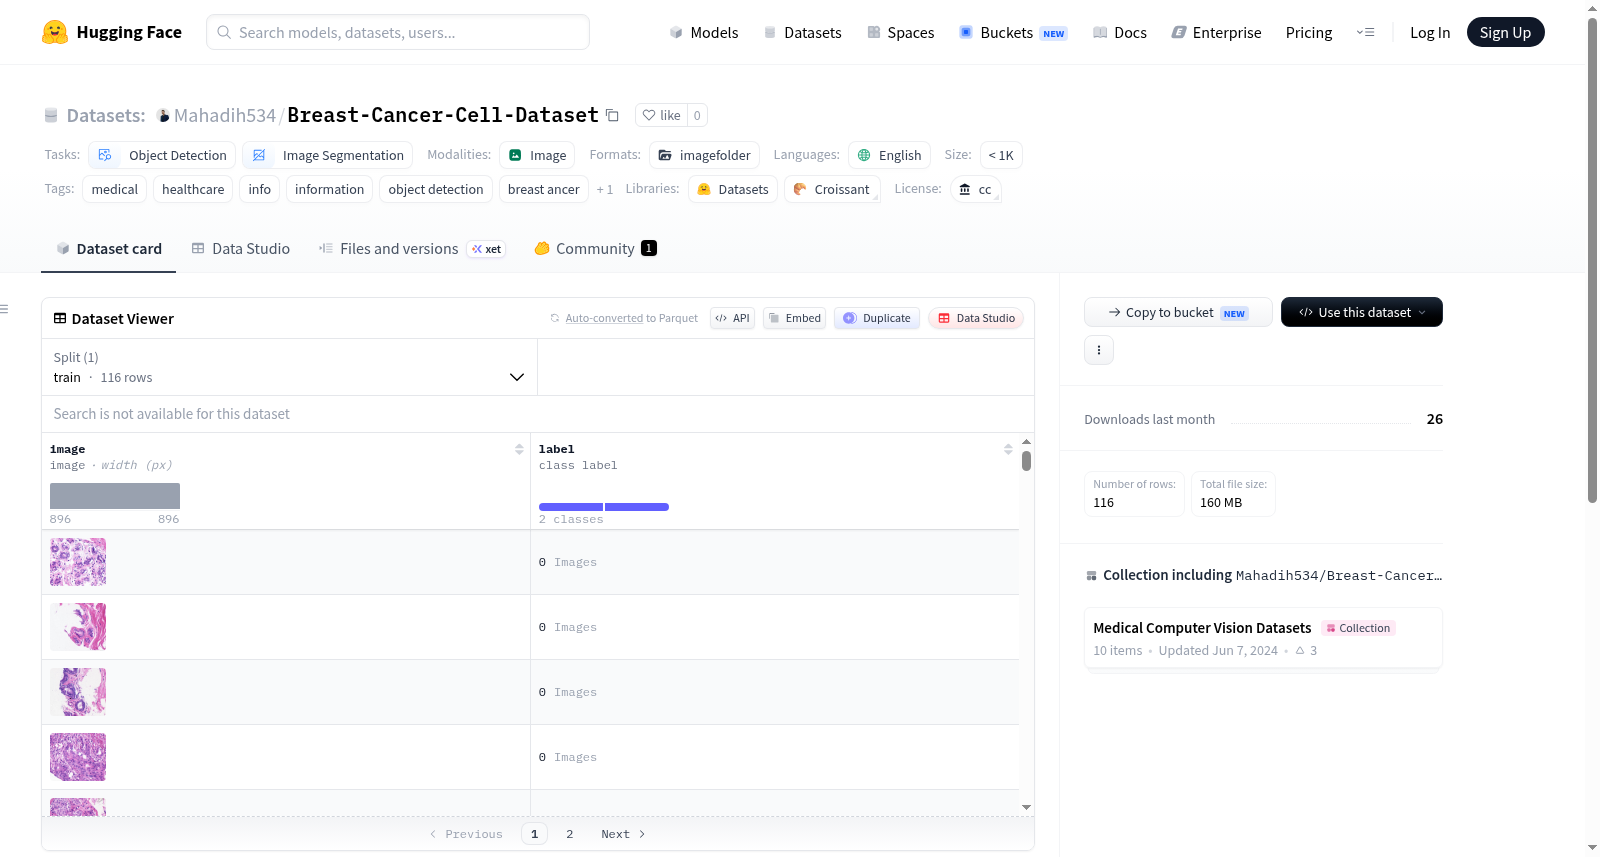
Task: Select the Image Segmentation task tag
Action: [x=328, y=155]
